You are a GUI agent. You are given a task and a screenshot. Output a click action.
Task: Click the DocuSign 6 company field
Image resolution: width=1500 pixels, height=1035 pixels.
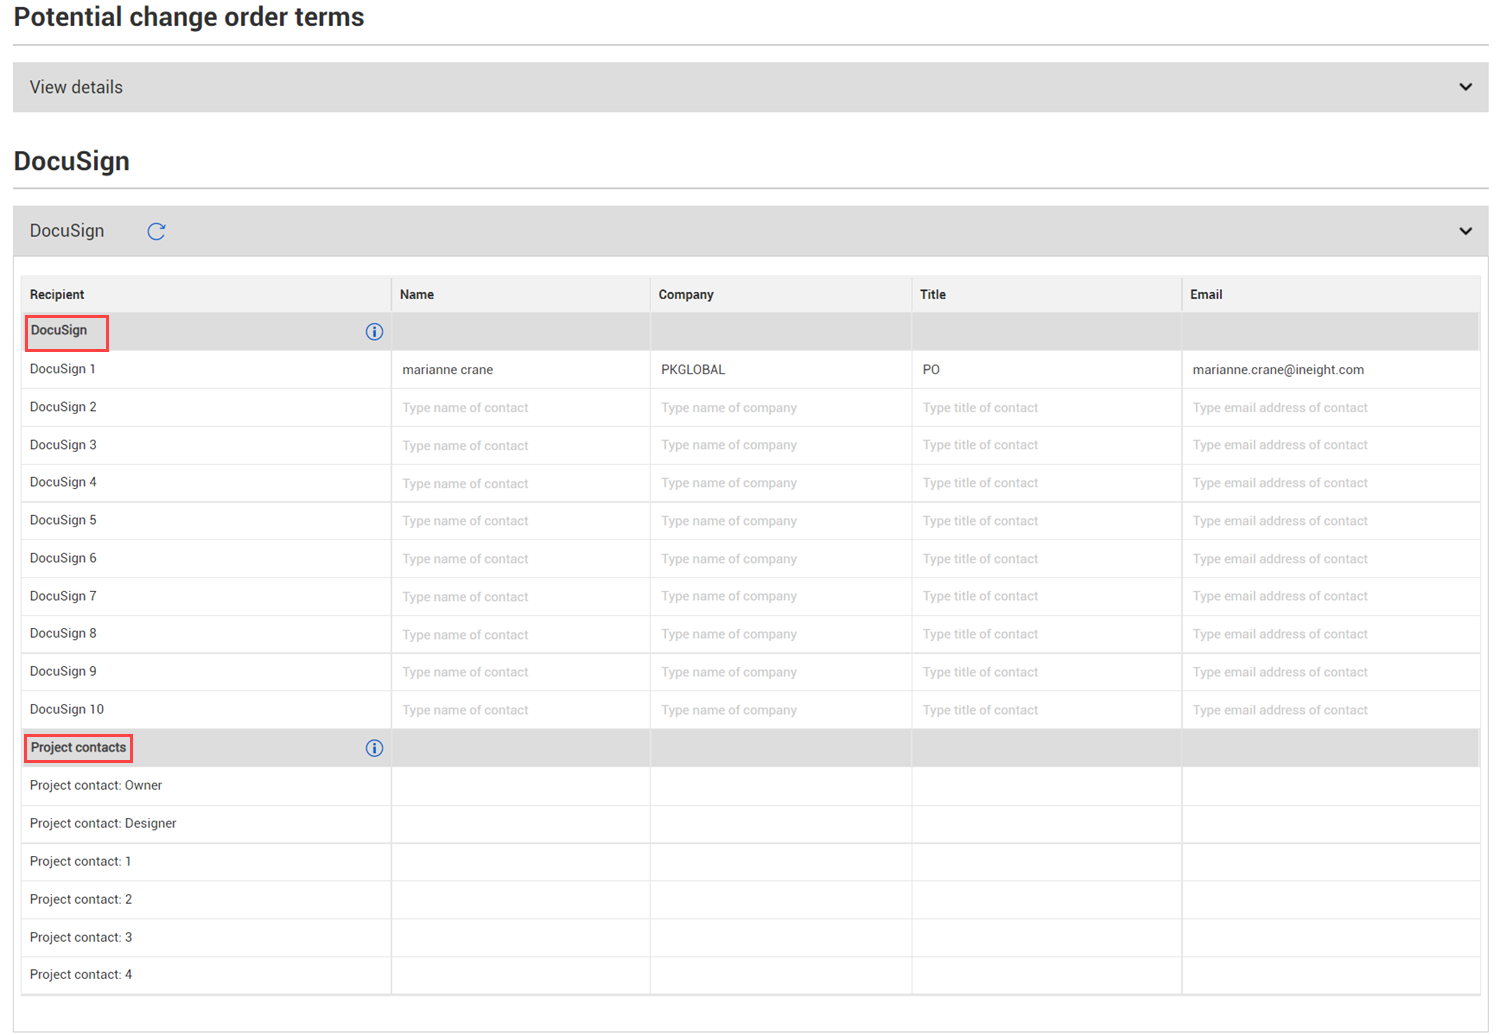pos(781,559)
